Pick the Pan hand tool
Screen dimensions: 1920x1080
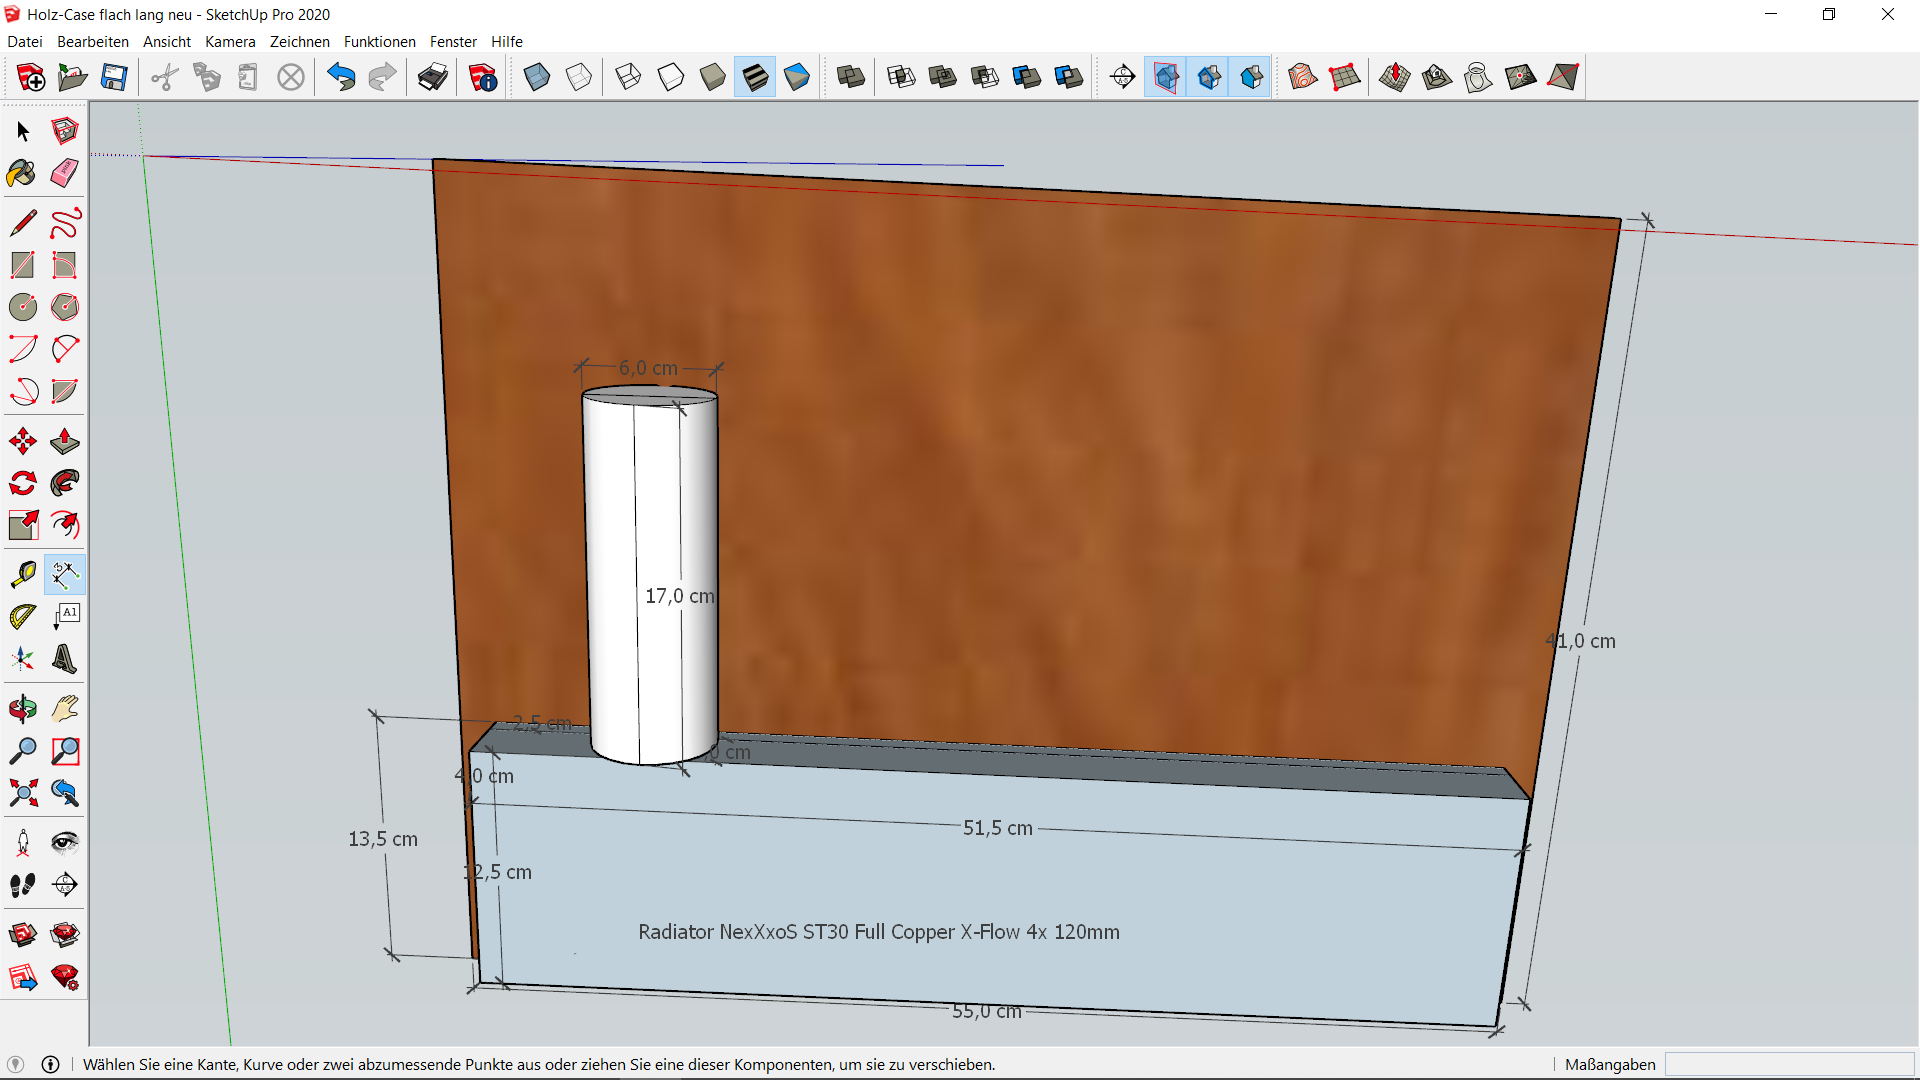click(x=65, y=709)
